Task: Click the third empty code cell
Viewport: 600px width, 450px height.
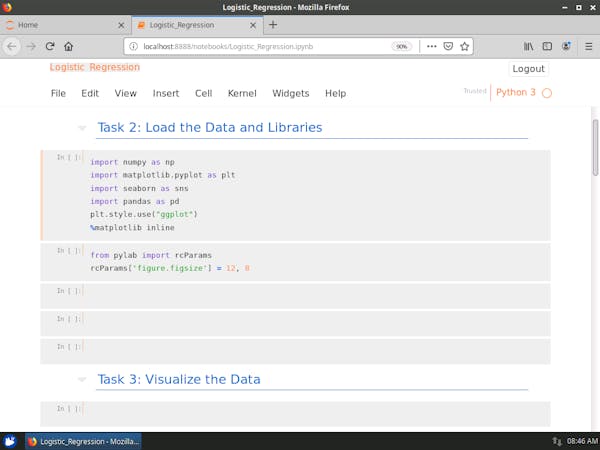Action: pos(297,351)
